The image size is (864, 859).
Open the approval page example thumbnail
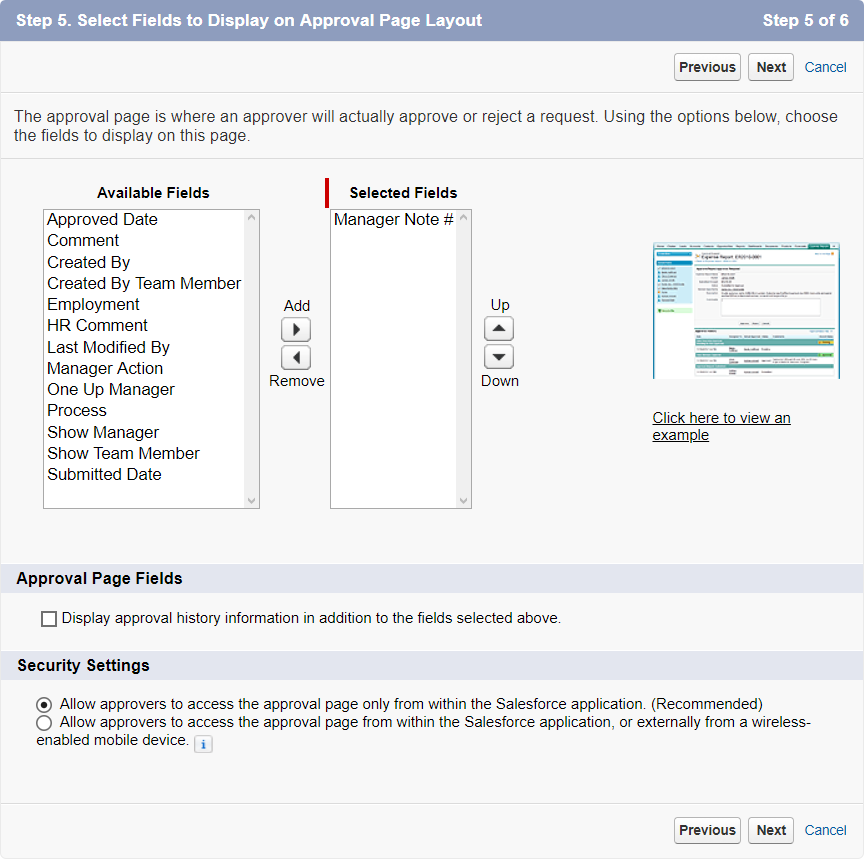[x=746, y=310]
